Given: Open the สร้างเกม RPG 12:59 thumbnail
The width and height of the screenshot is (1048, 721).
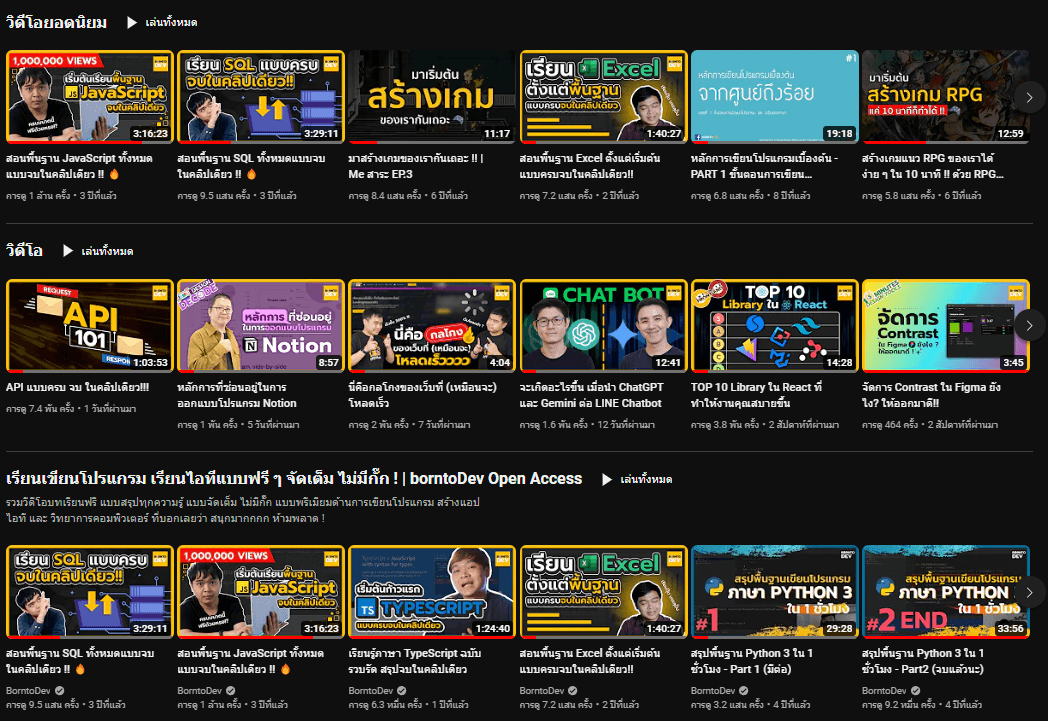Looking at the screenshot, I should pyautogui.click(x=945, y=96).
